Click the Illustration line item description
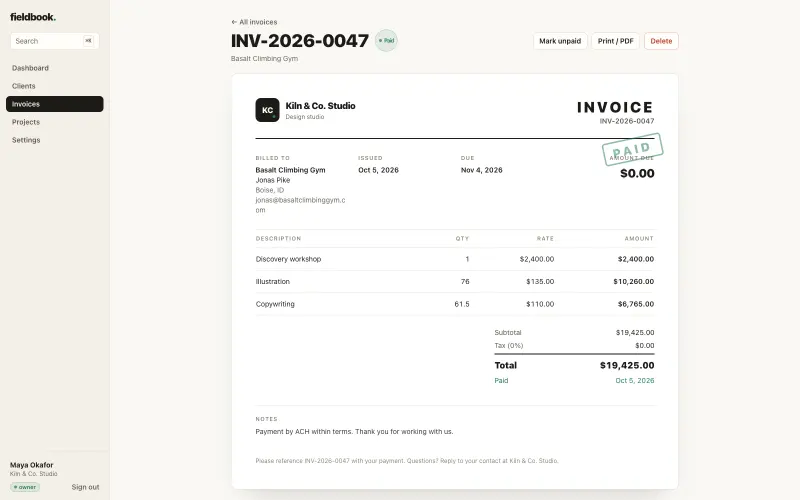The height and width of the screenshot is (500, 800). click(272, 282)
